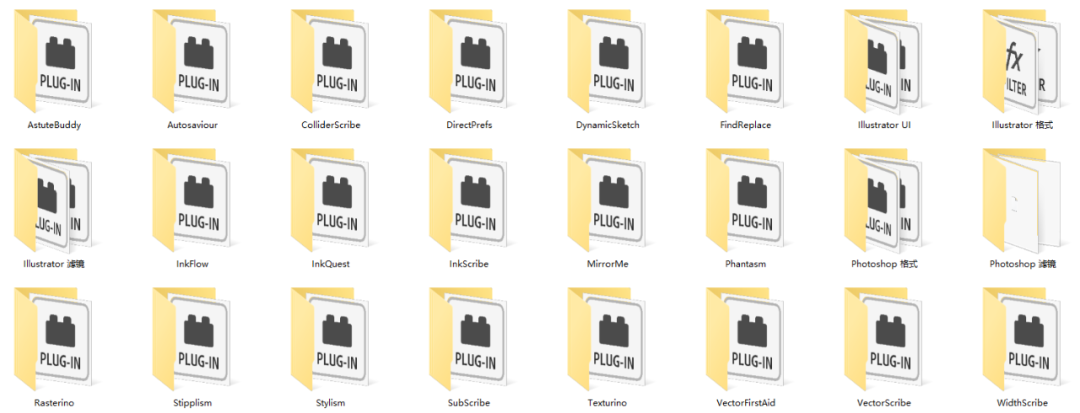Click the "Phantasm" name text

click(746, 264)
